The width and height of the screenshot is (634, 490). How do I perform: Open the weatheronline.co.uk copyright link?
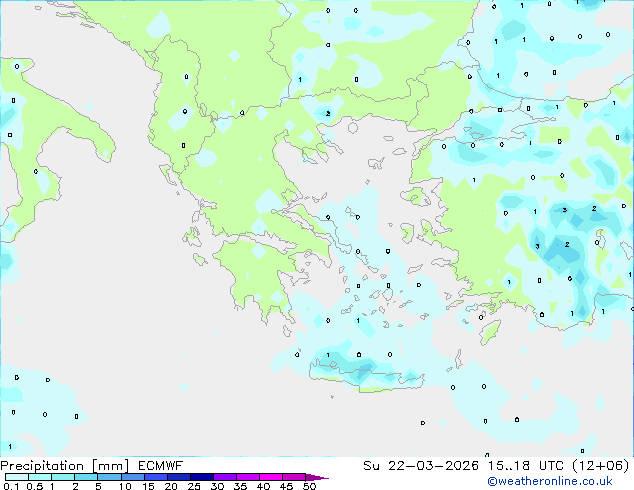550,481
